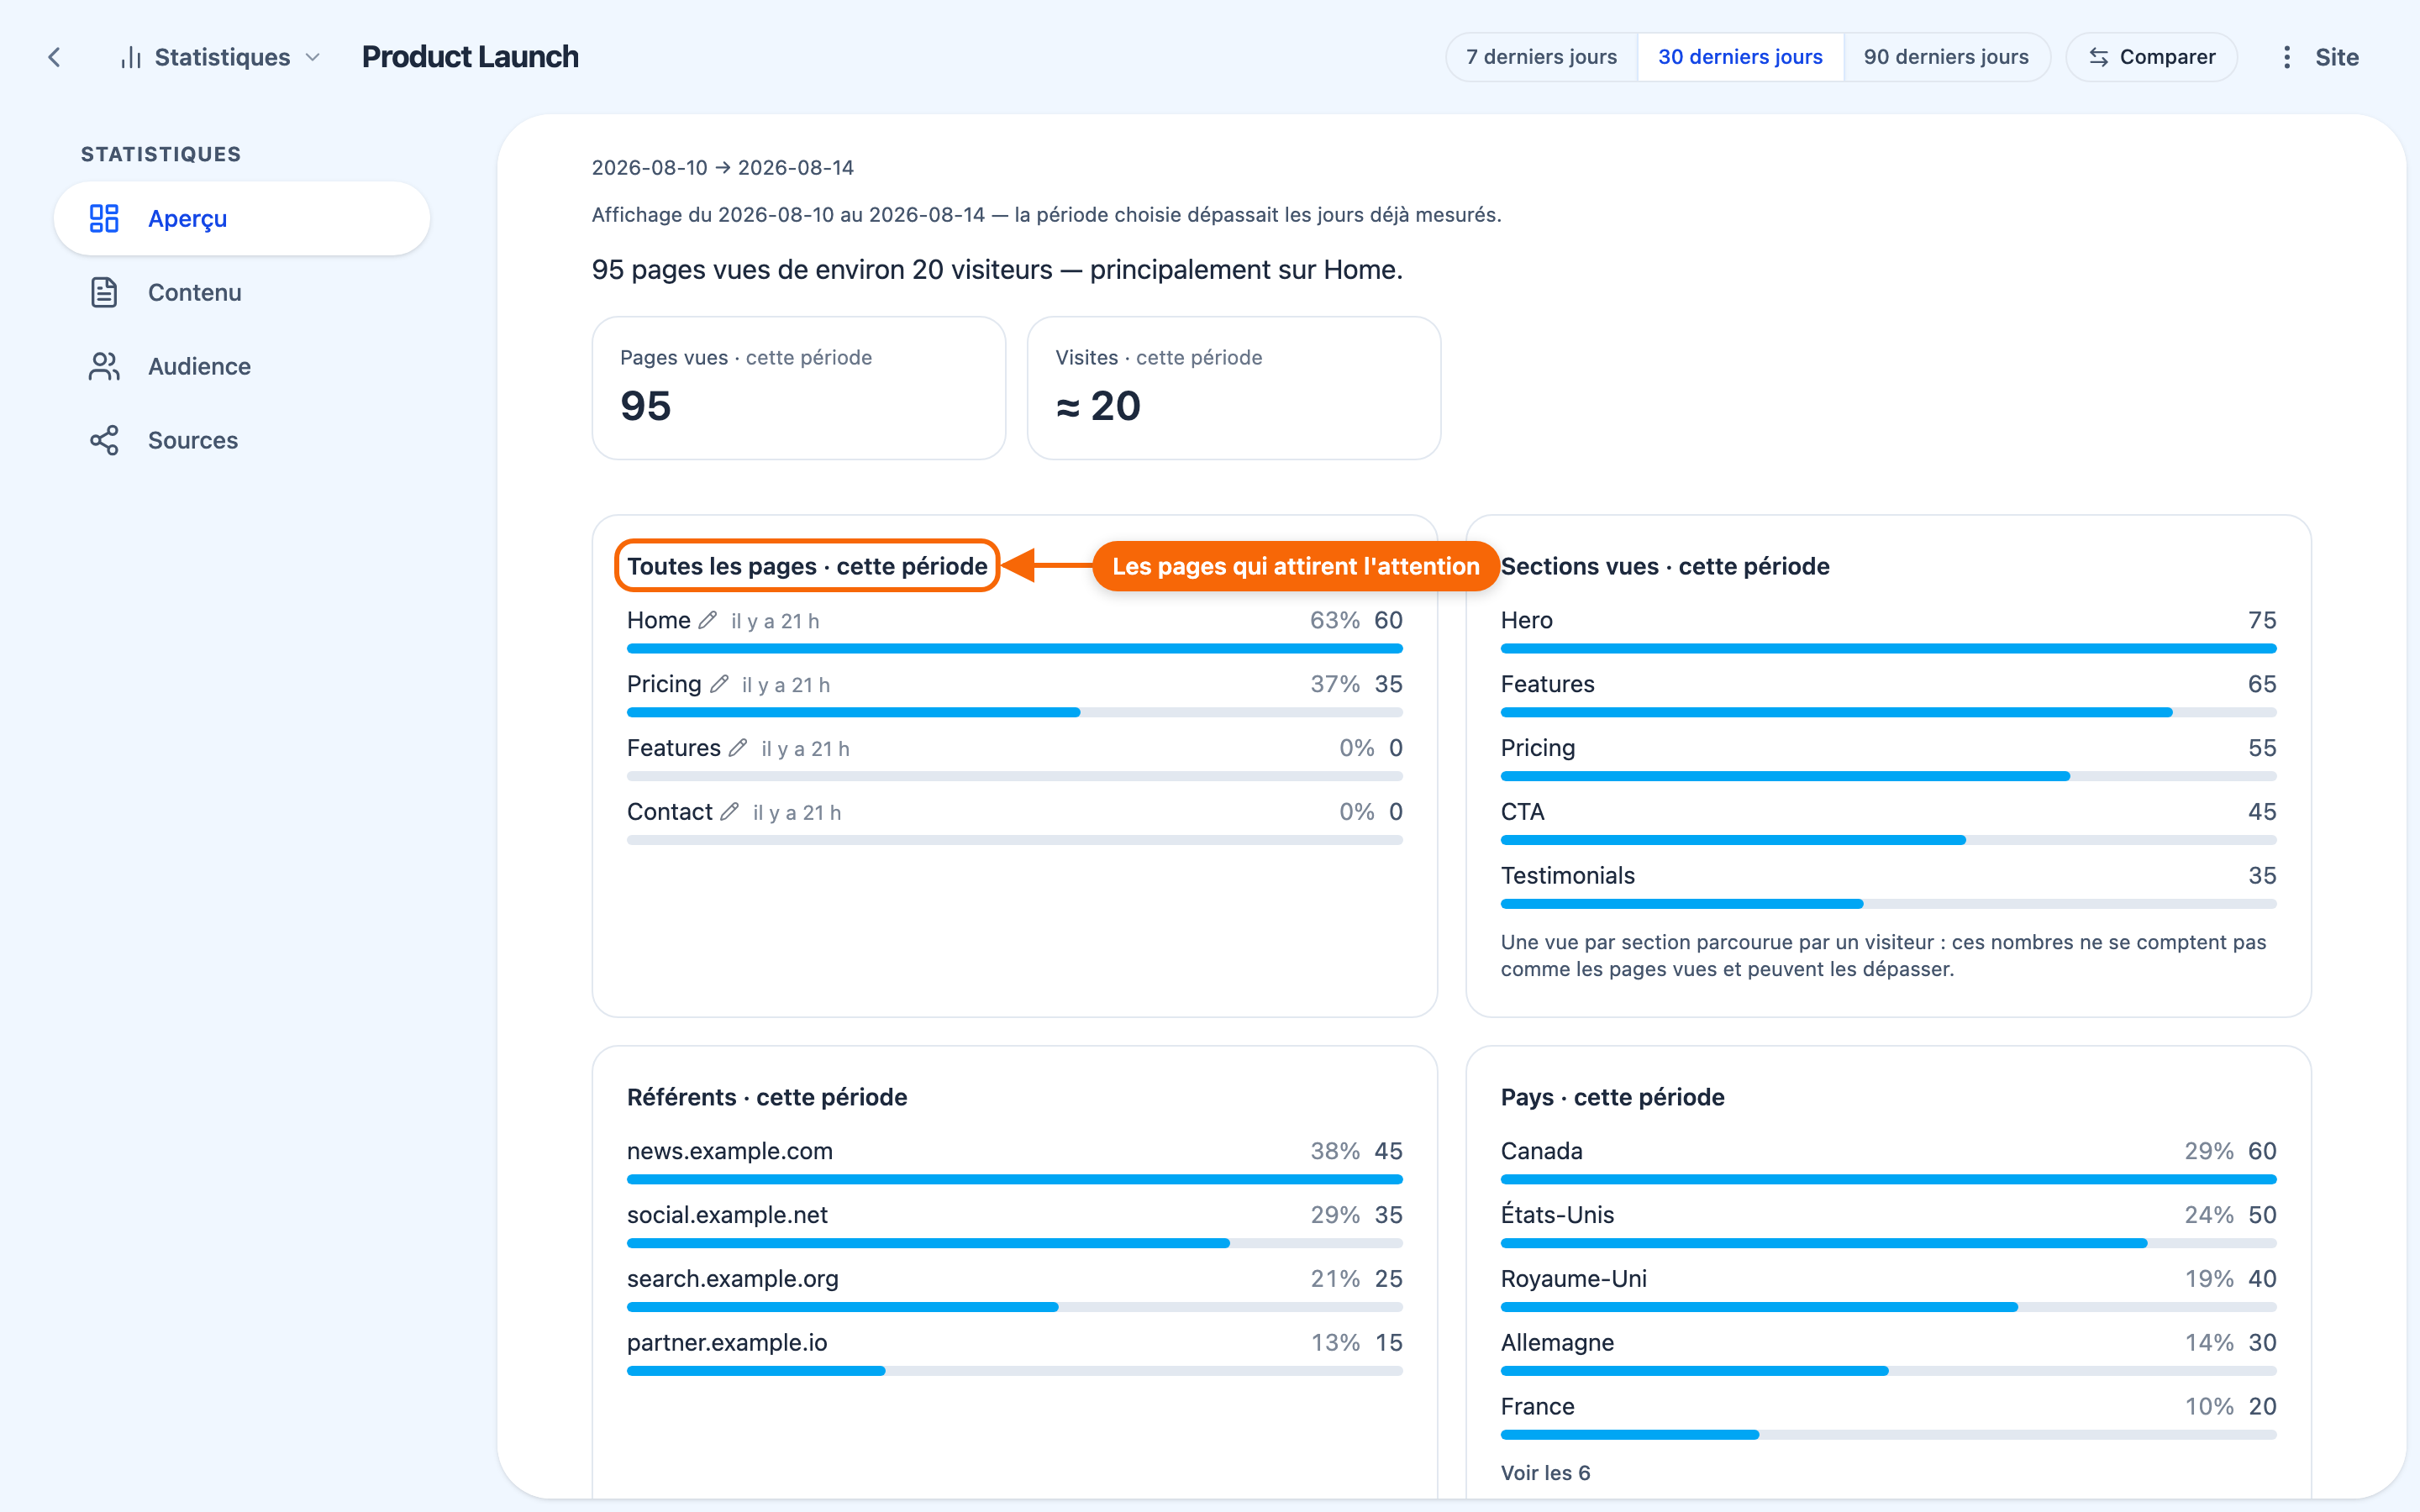Click the Visites card
The width and height of the screenshot is (2420, 1512).
(1234, 388)
